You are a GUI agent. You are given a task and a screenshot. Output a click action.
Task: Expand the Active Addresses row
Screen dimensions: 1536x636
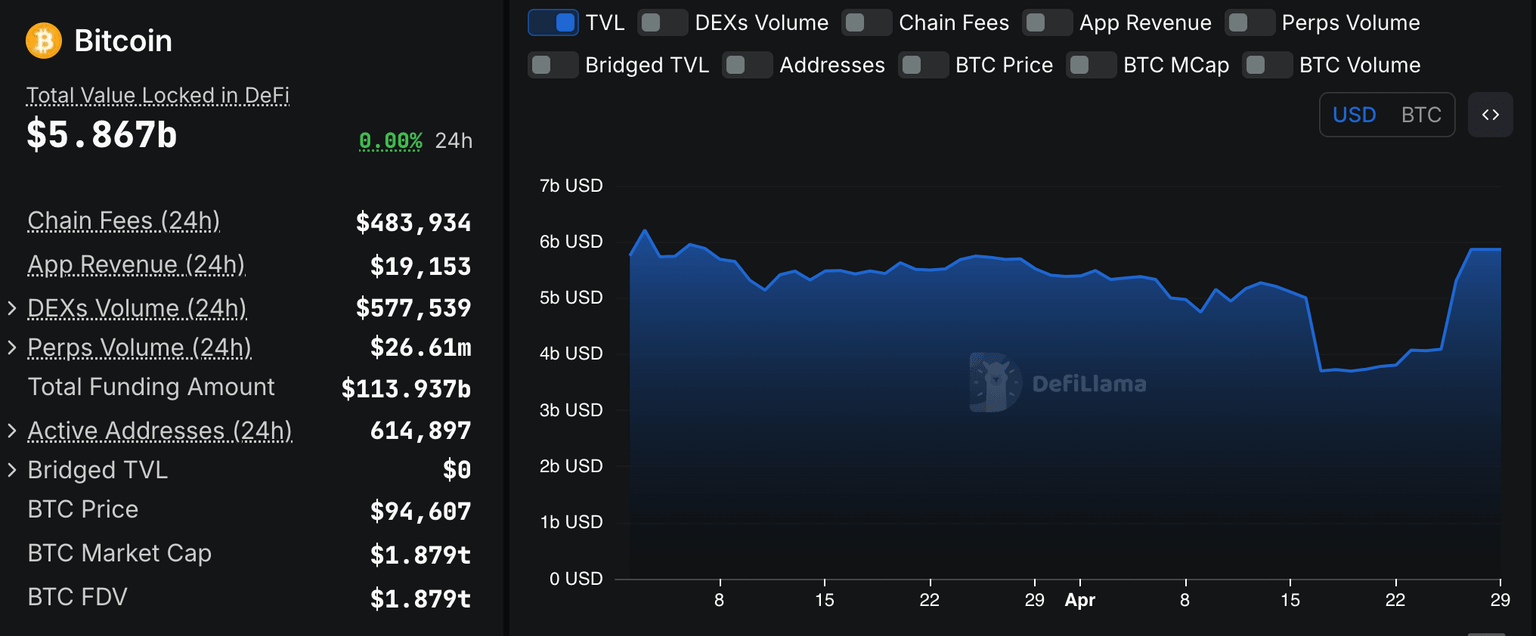click(x=11, y=430)
